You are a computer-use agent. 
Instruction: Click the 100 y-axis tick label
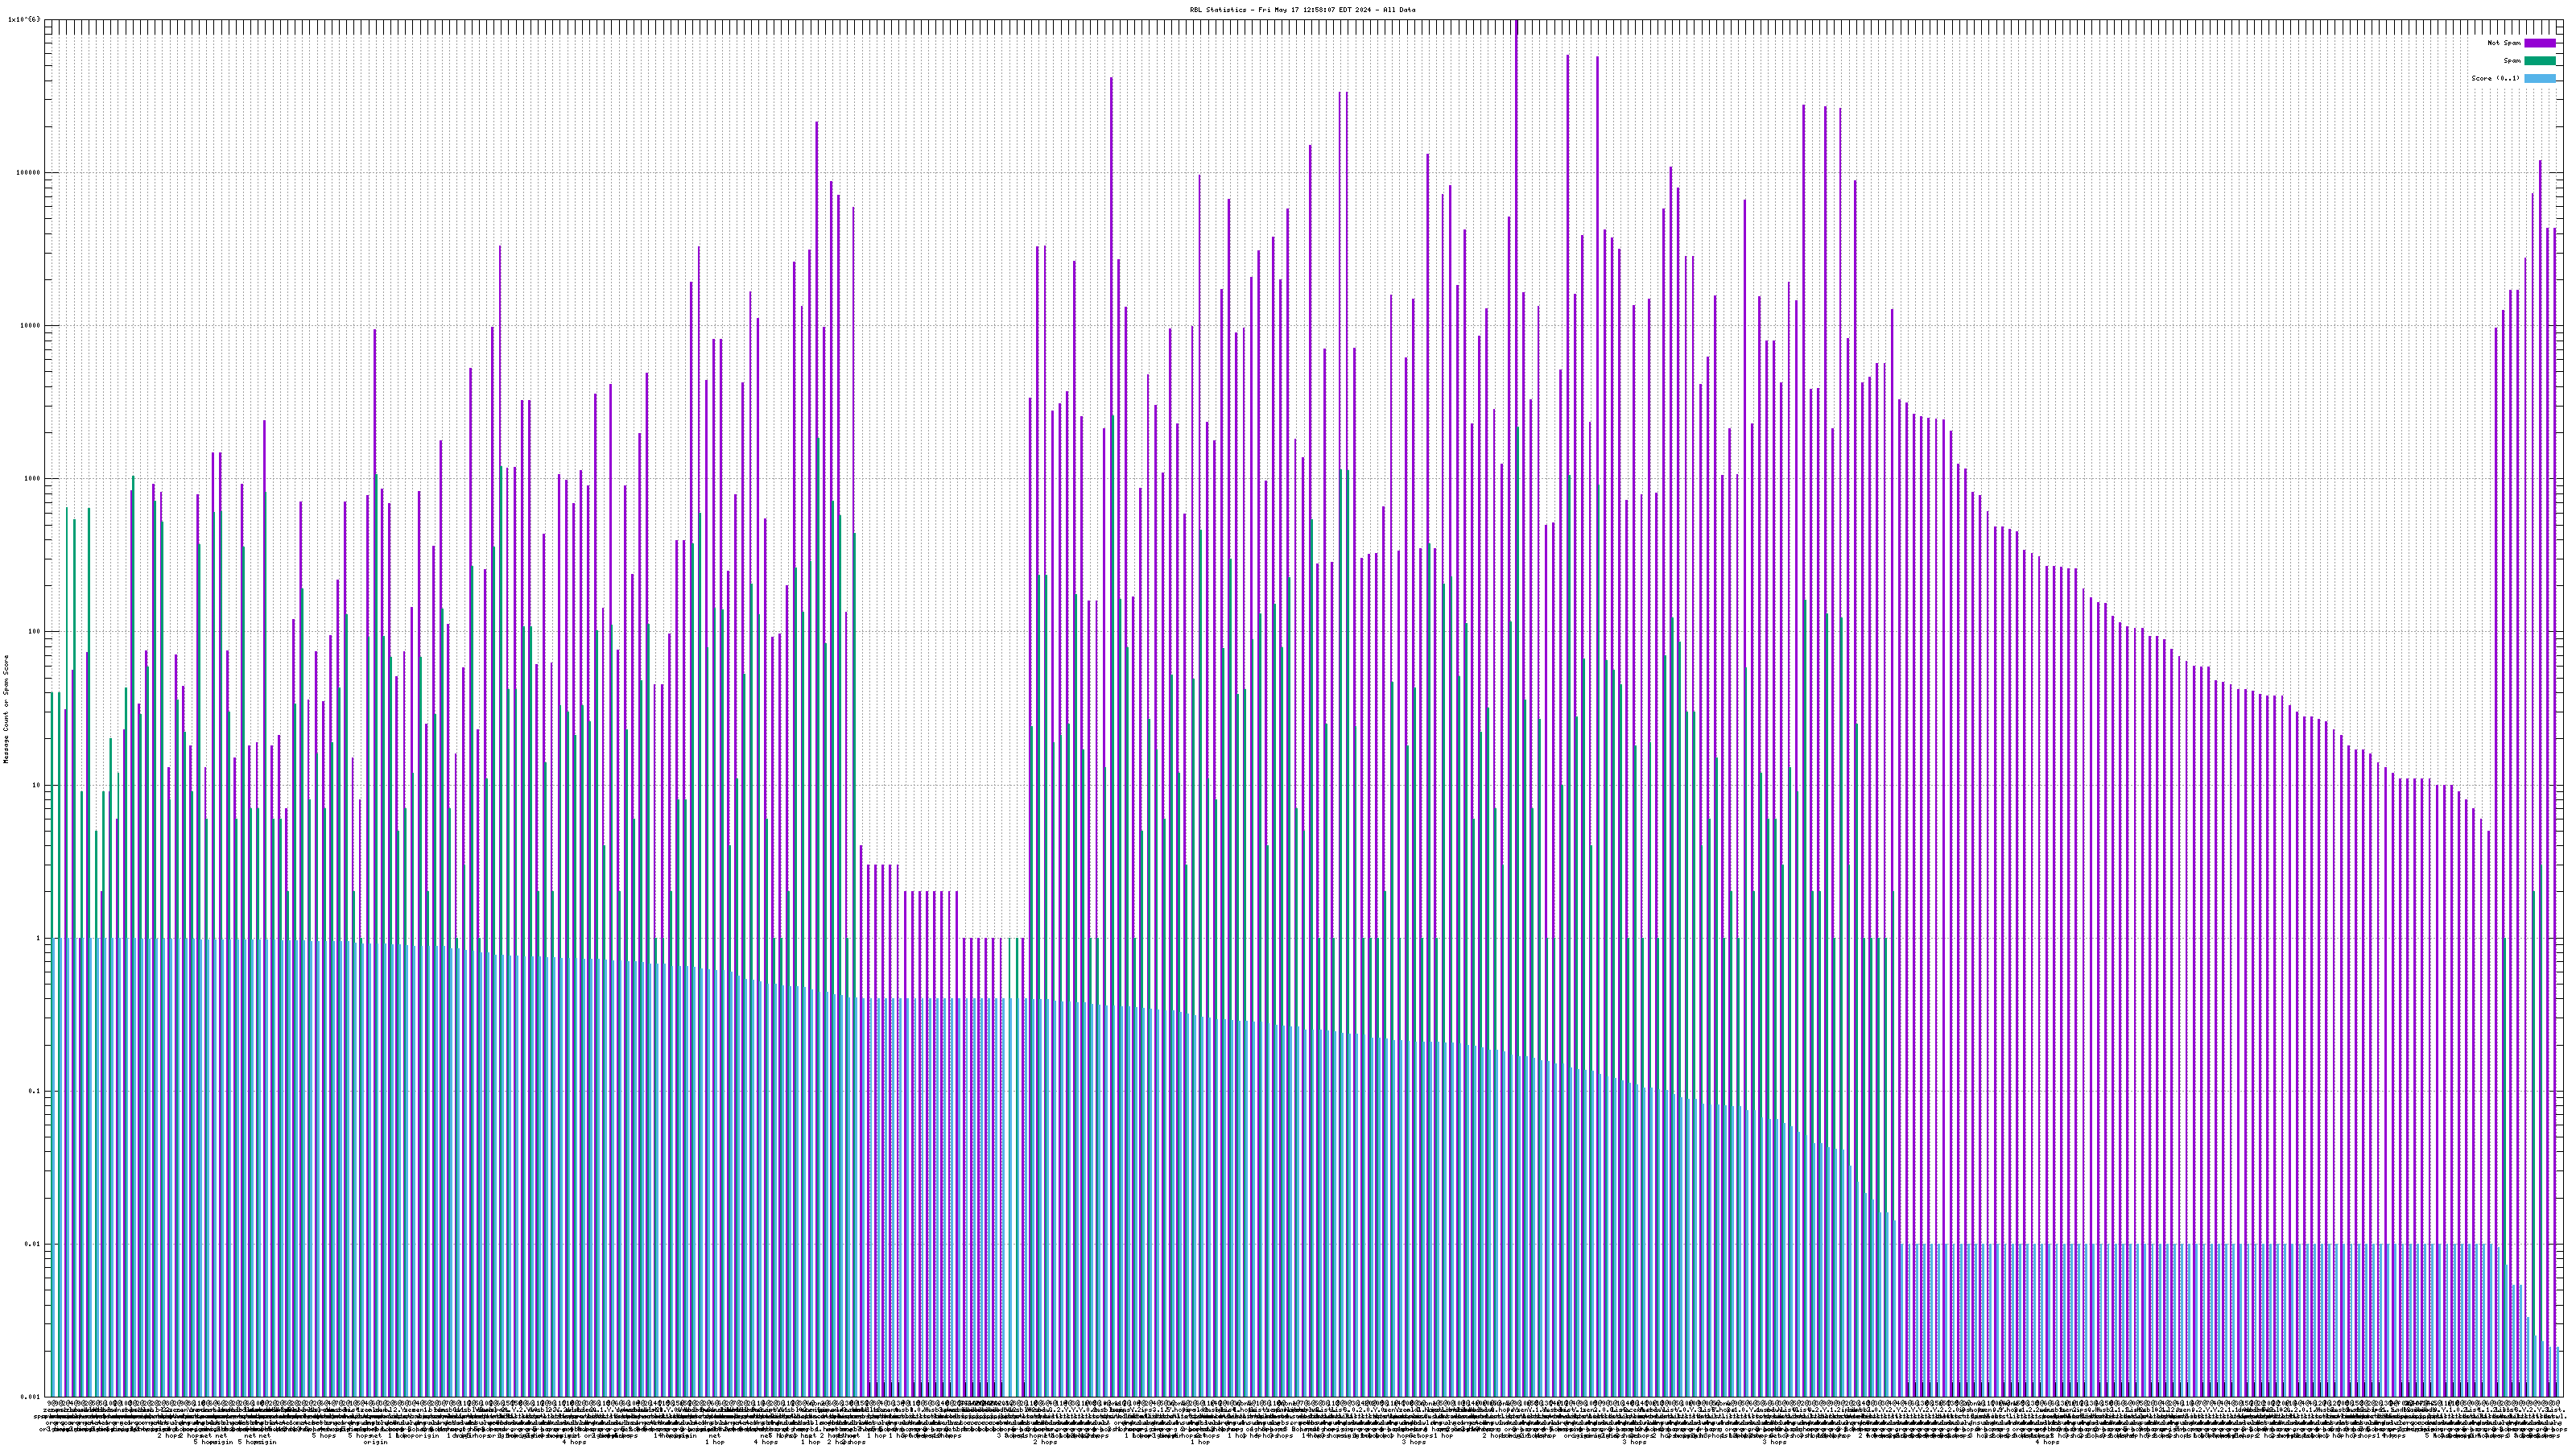coord(34,632)
